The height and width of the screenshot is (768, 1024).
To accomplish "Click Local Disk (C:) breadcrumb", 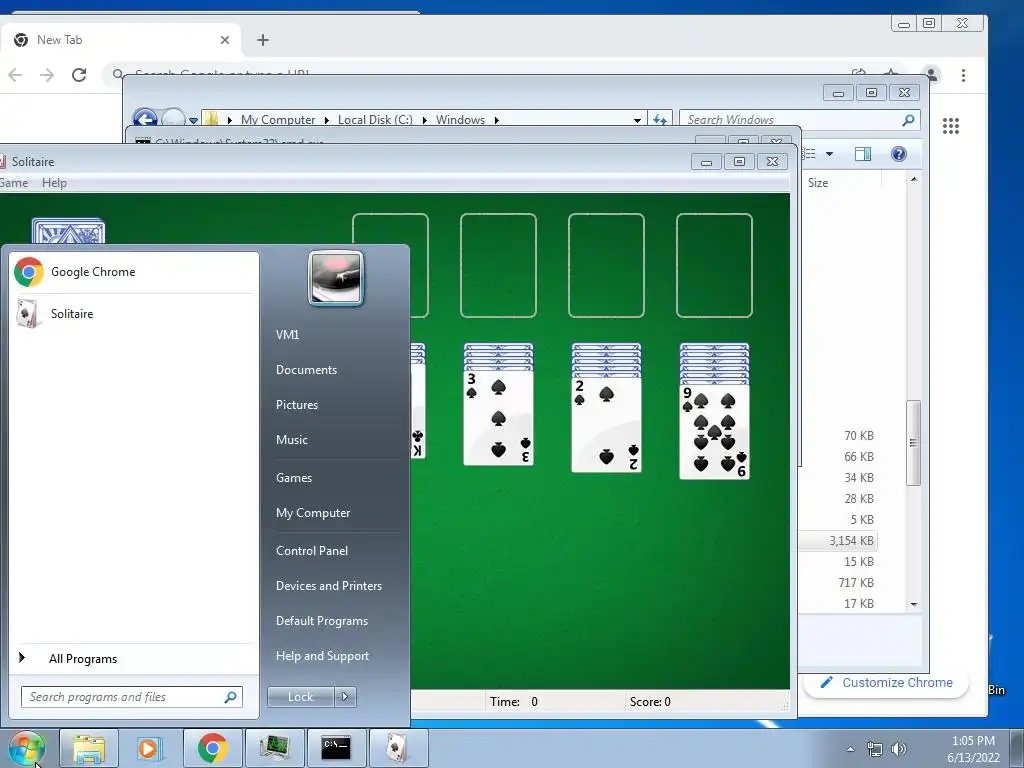I will point(375,120).
